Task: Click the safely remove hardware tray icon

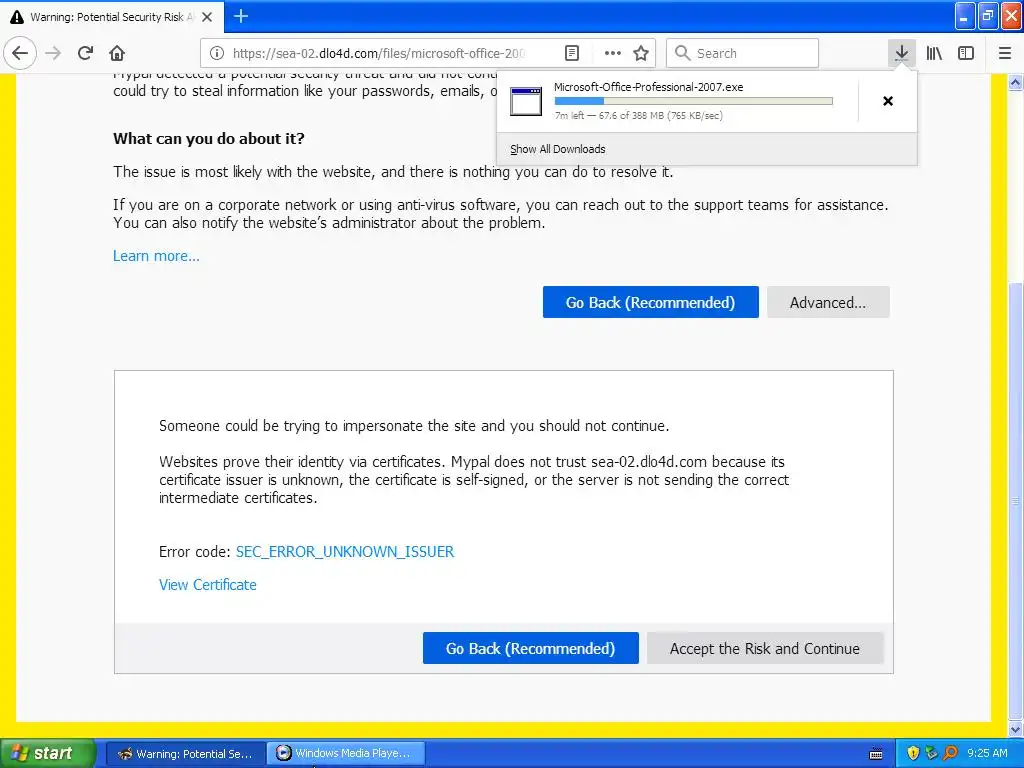Action: (931, 754)
